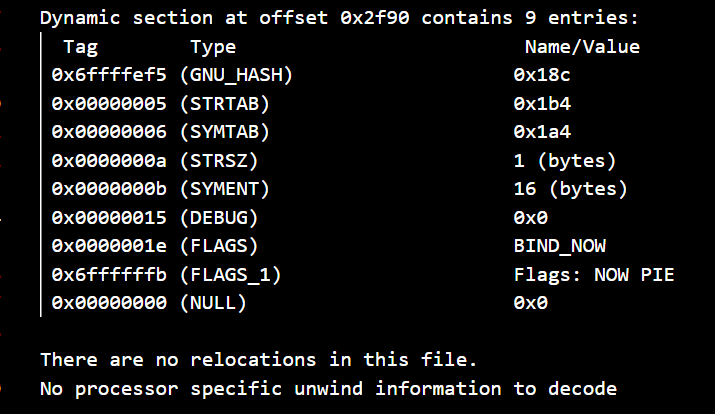Click the Name/Value column header

[x=582, y=47]
